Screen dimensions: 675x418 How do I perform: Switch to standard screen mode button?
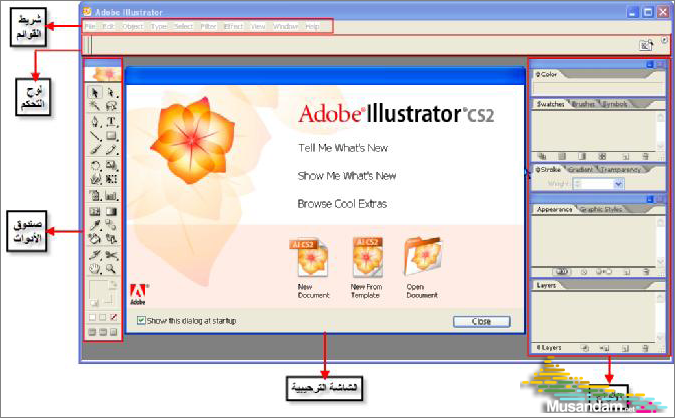coord(92,332)
